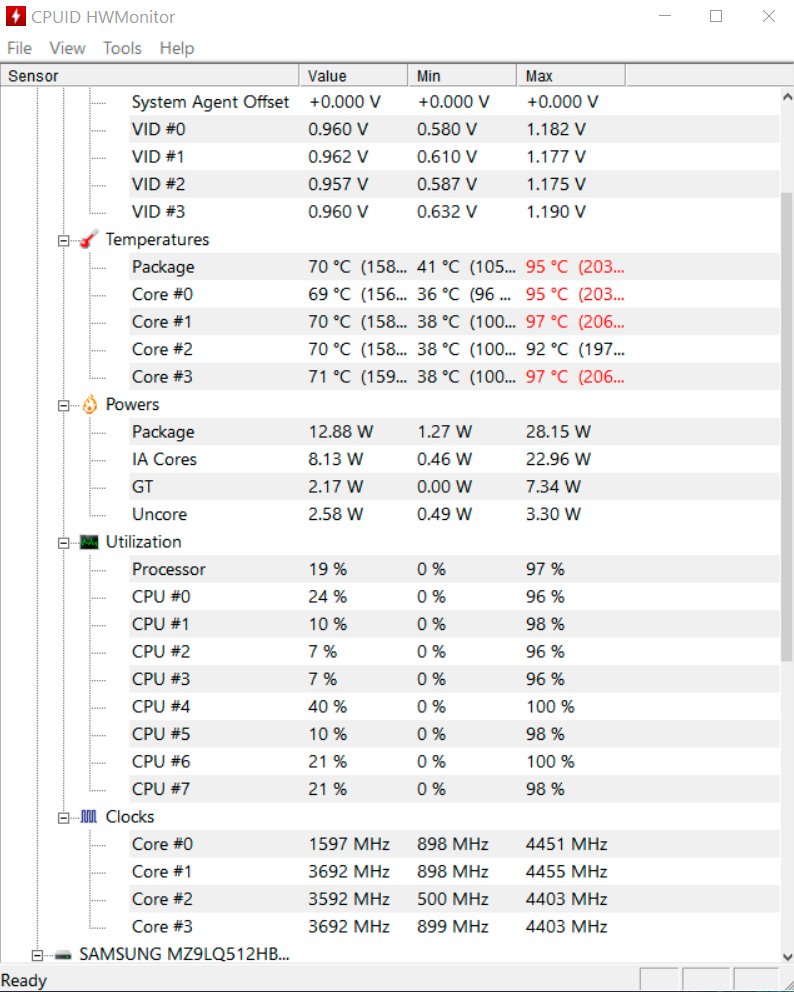Open the Tools menu
Screen dimensions: 794x992
[x=122, y=48]
